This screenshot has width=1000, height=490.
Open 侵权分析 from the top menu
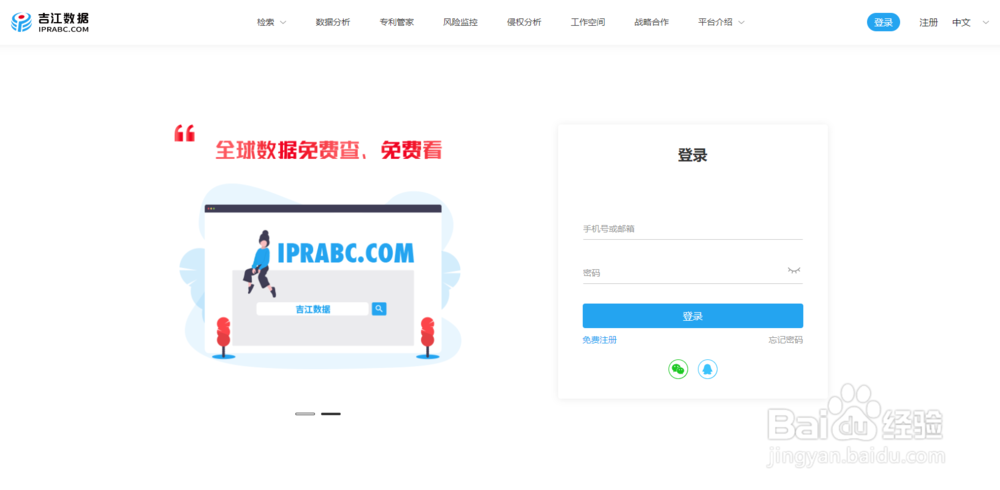pos(524,22)
